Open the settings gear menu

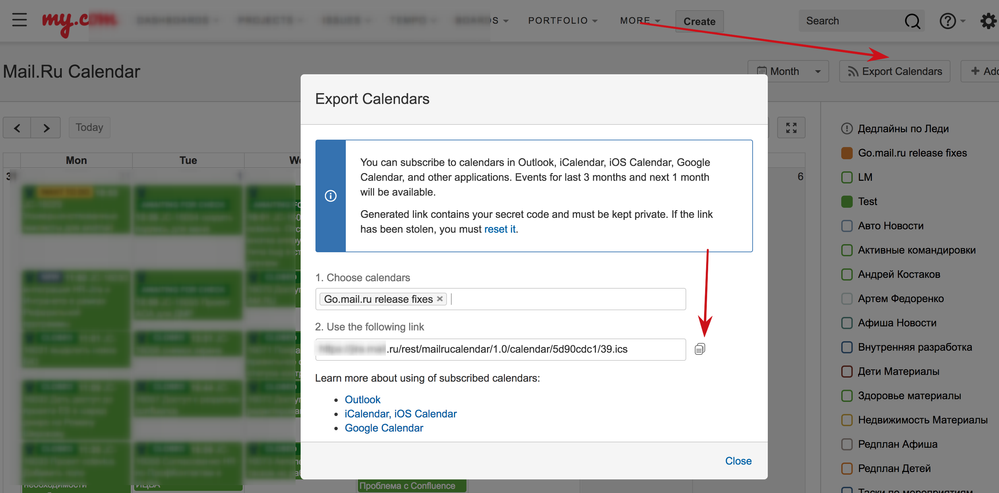[988, 21]
